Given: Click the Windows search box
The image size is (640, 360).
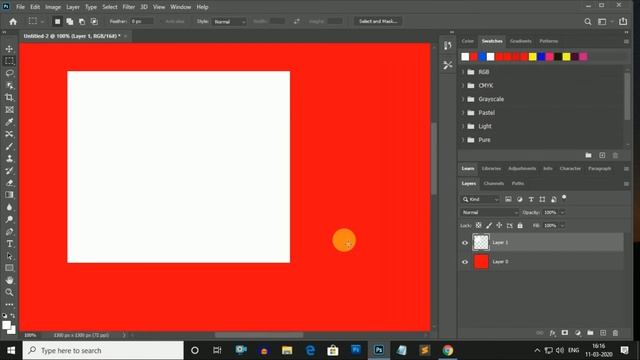Looking at the screenshot, I should pos(103,350).
